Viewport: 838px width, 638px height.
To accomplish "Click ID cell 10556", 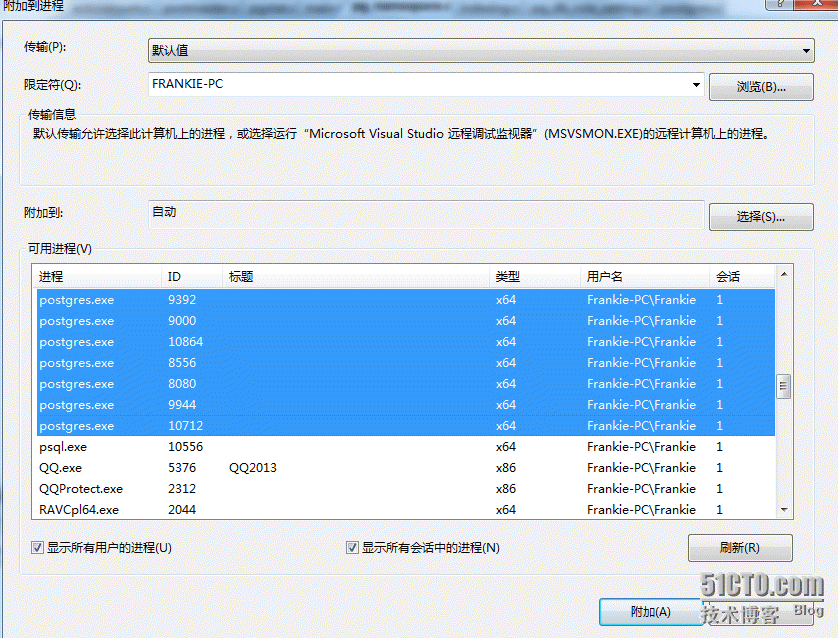I will [185, 447].
